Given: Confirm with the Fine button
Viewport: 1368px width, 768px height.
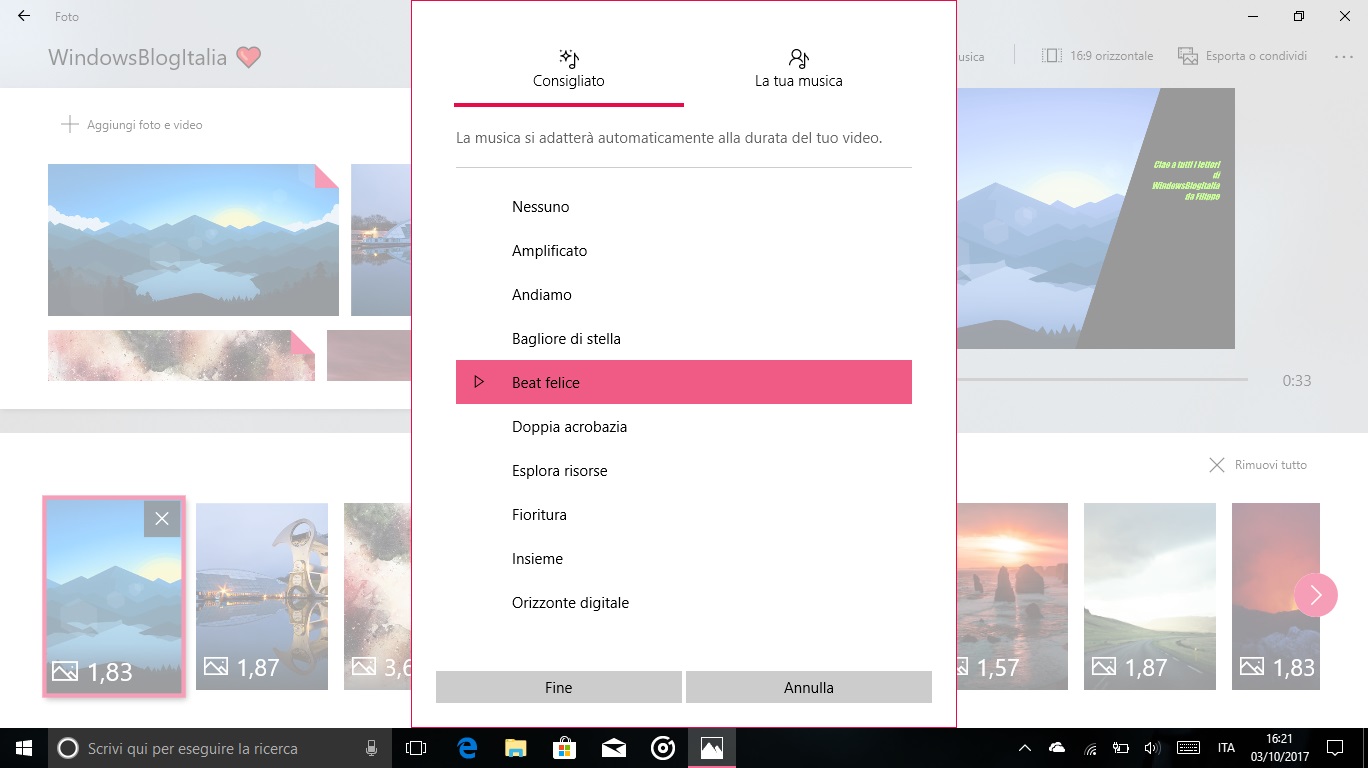Looking at the screenshot, I should pos(559,687).
